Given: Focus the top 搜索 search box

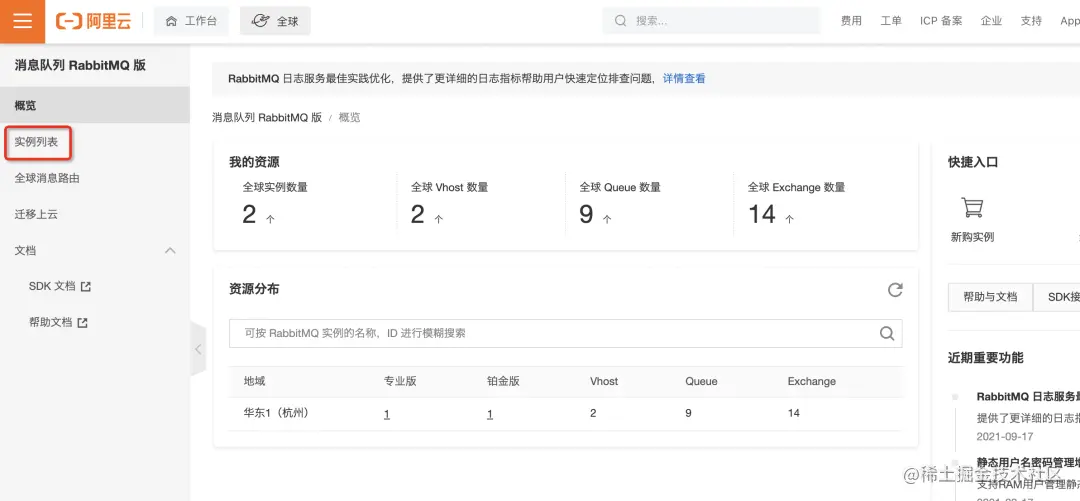Looking at the screenshot, I should click(x=712, y=21).
